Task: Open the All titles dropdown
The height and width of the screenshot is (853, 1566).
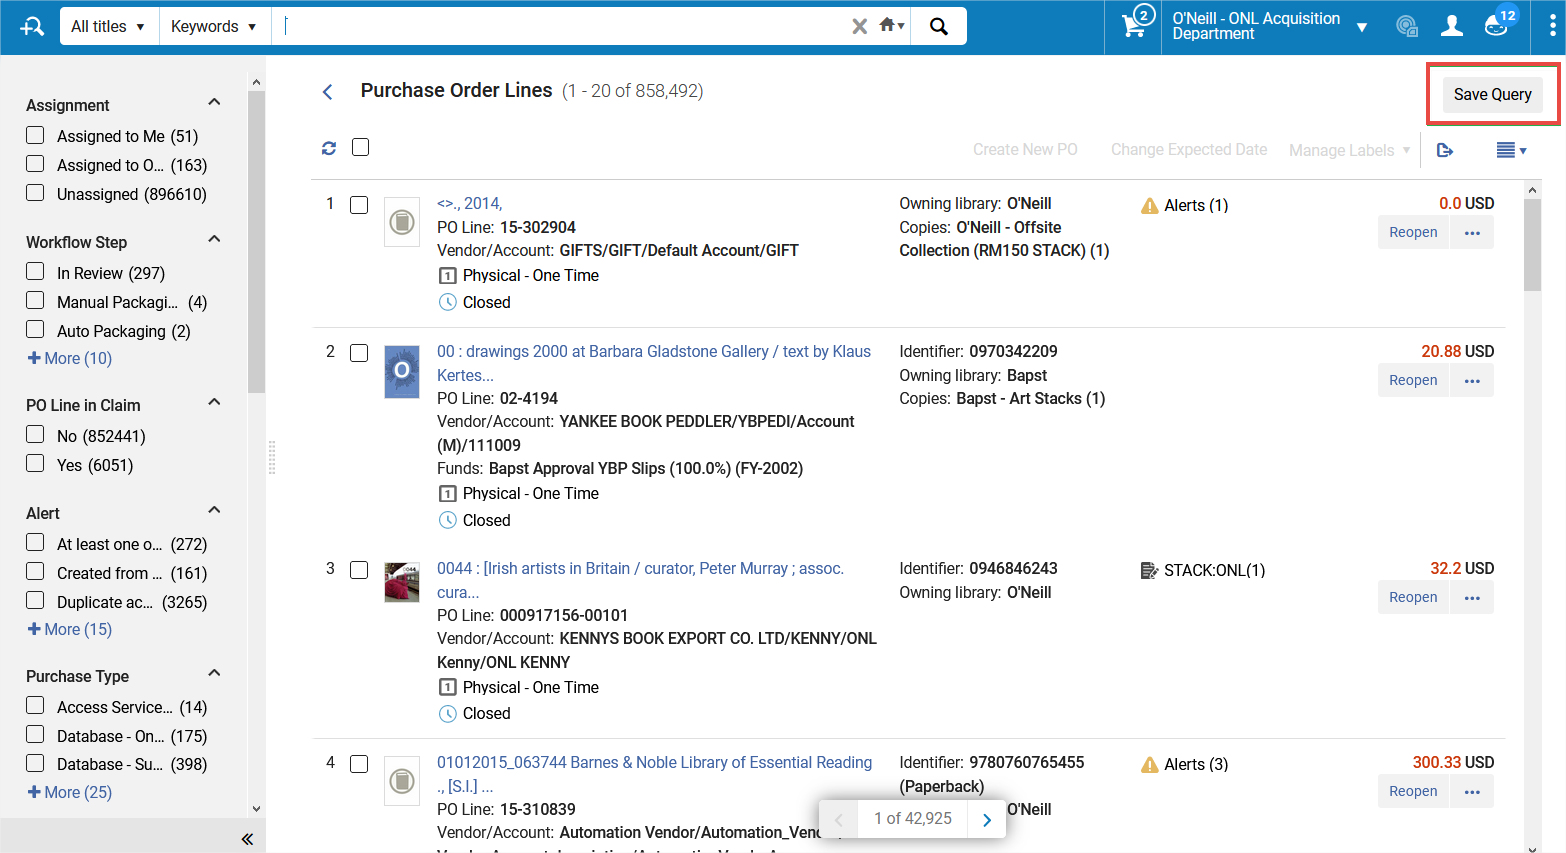Action: [107, 26]
